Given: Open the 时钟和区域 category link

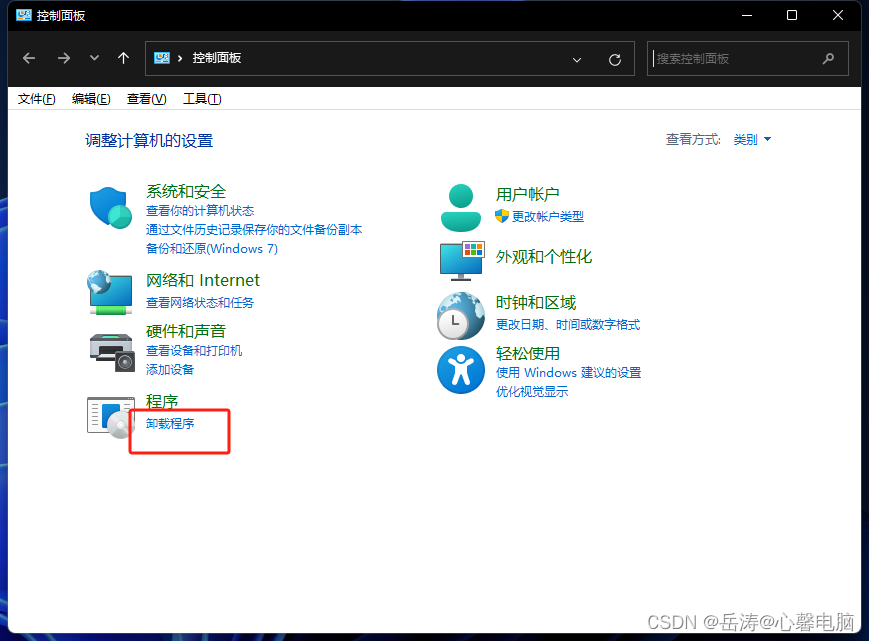Looking at the screenshot, I should pyautogui.click(x=536, y=302).
